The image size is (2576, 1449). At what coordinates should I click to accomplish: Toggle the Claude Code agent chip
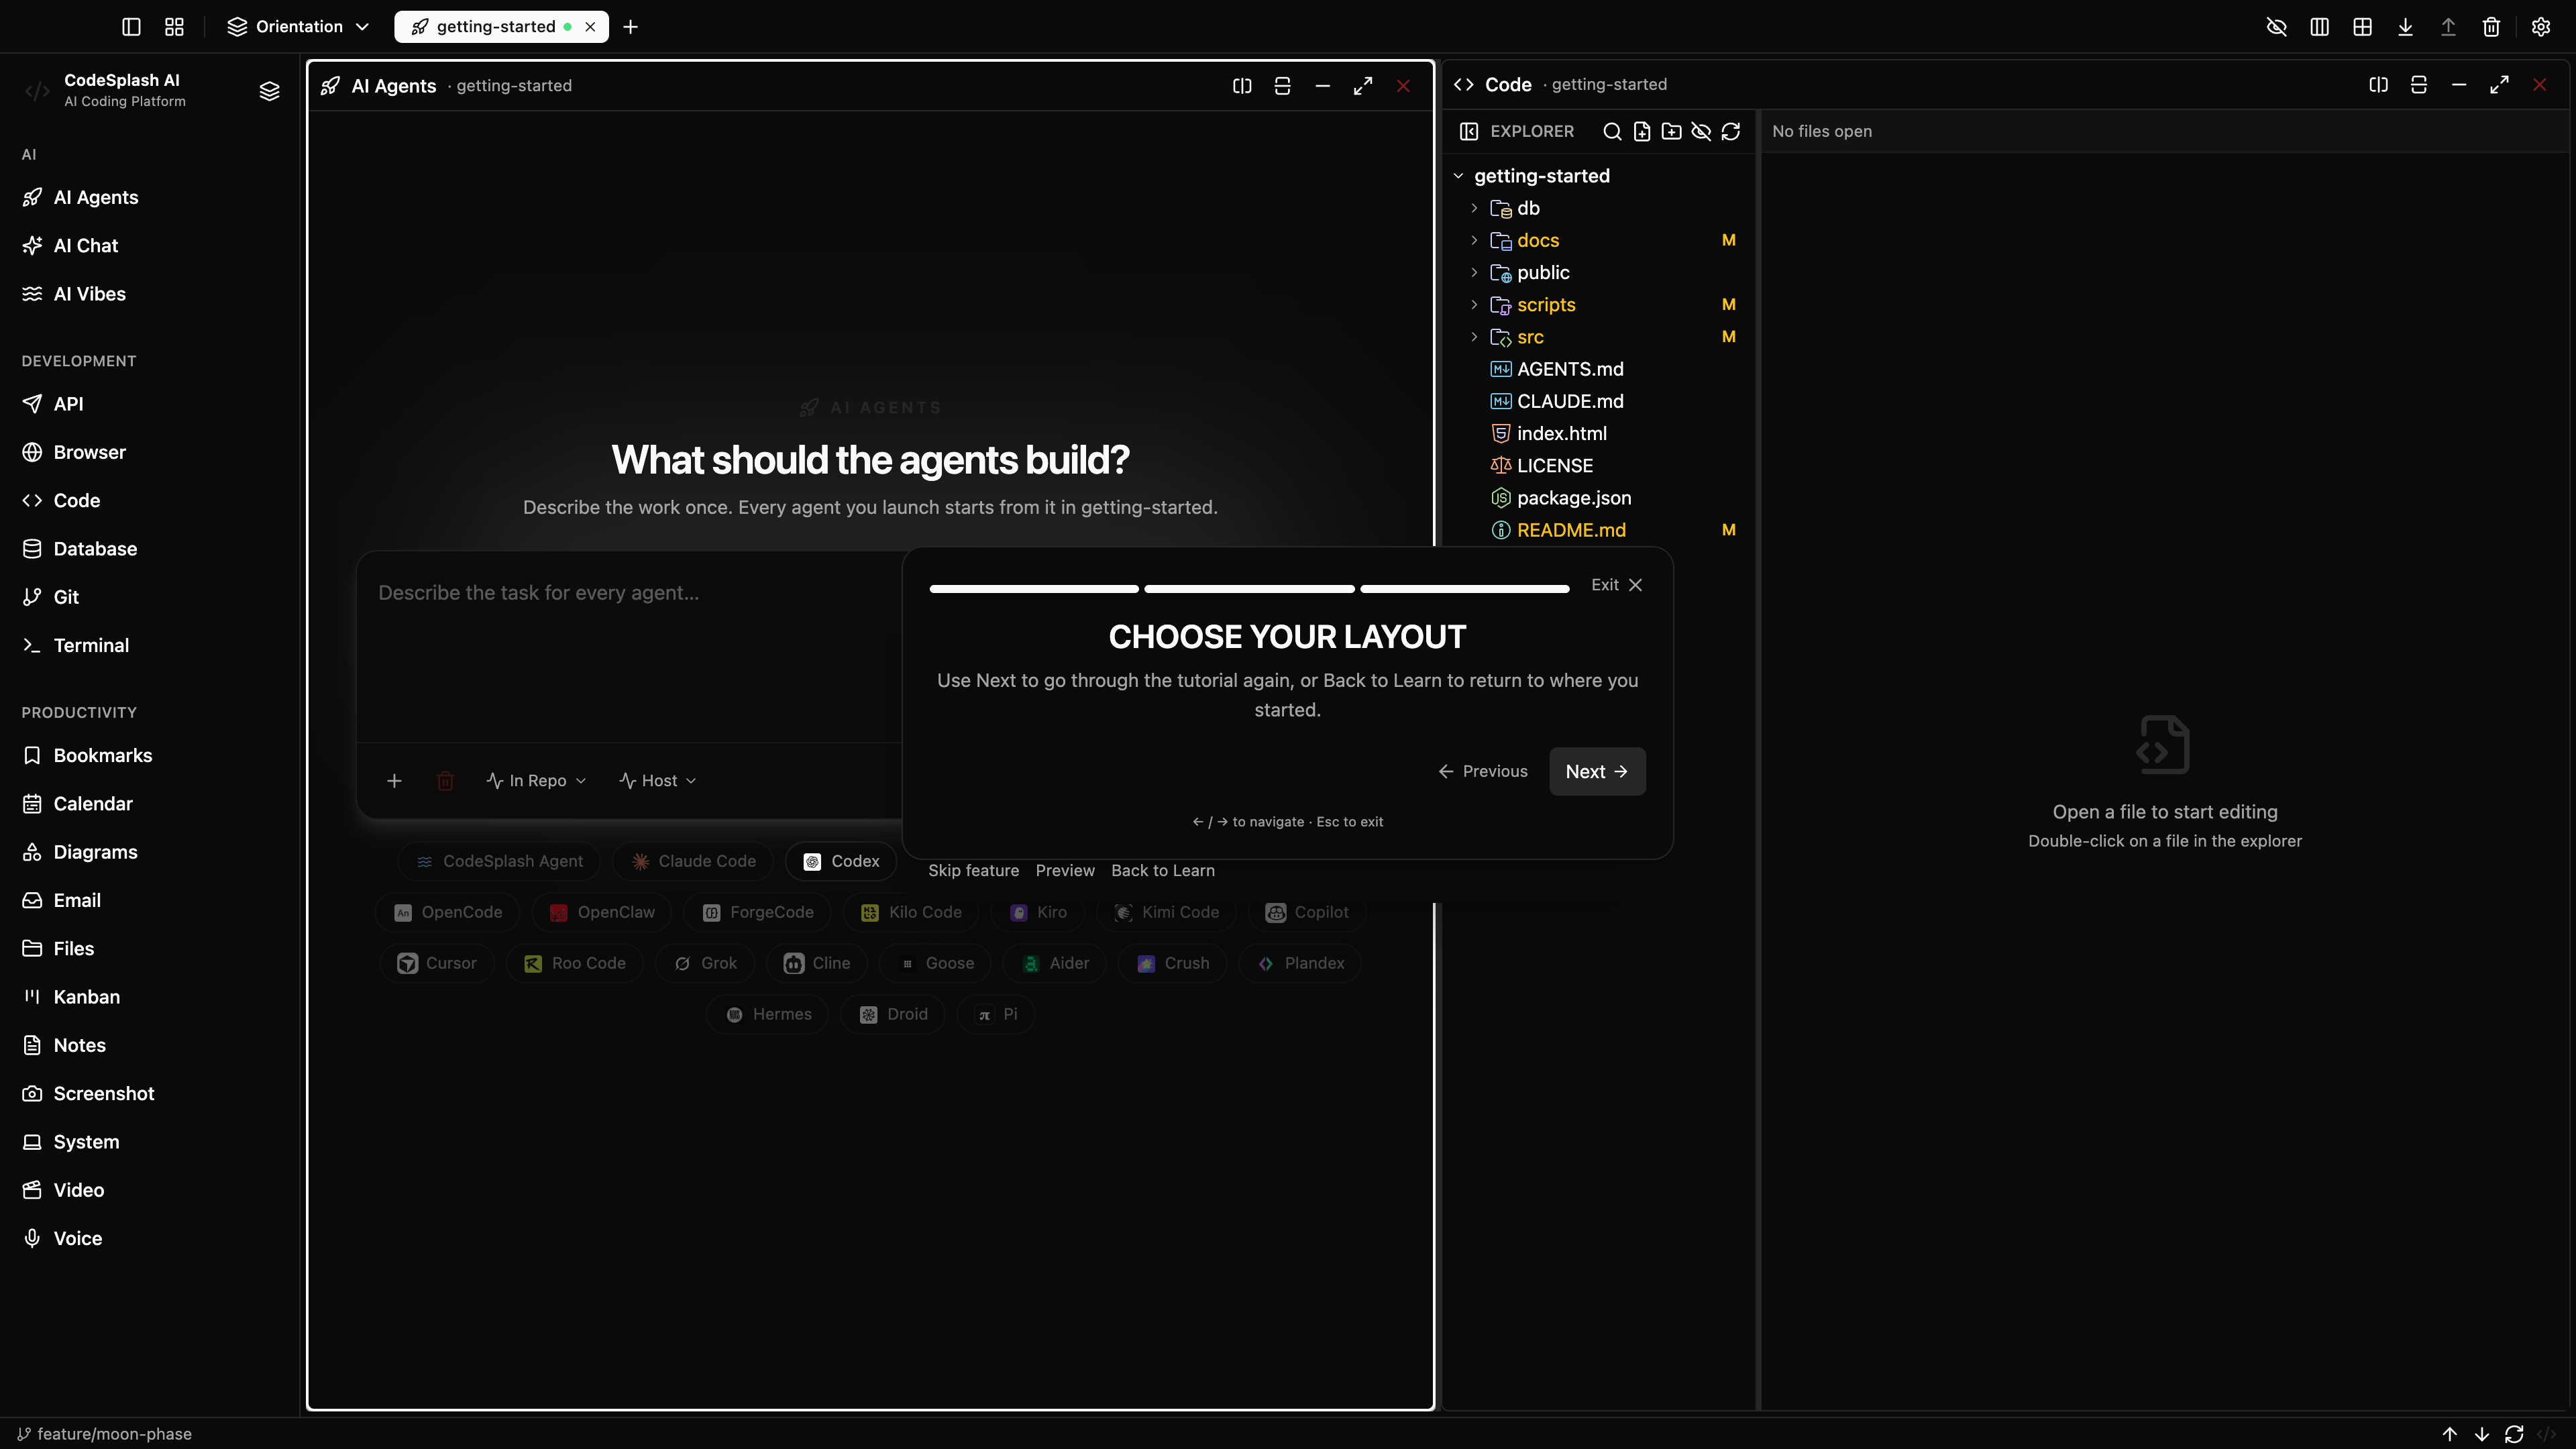click(x=693, y=861)
